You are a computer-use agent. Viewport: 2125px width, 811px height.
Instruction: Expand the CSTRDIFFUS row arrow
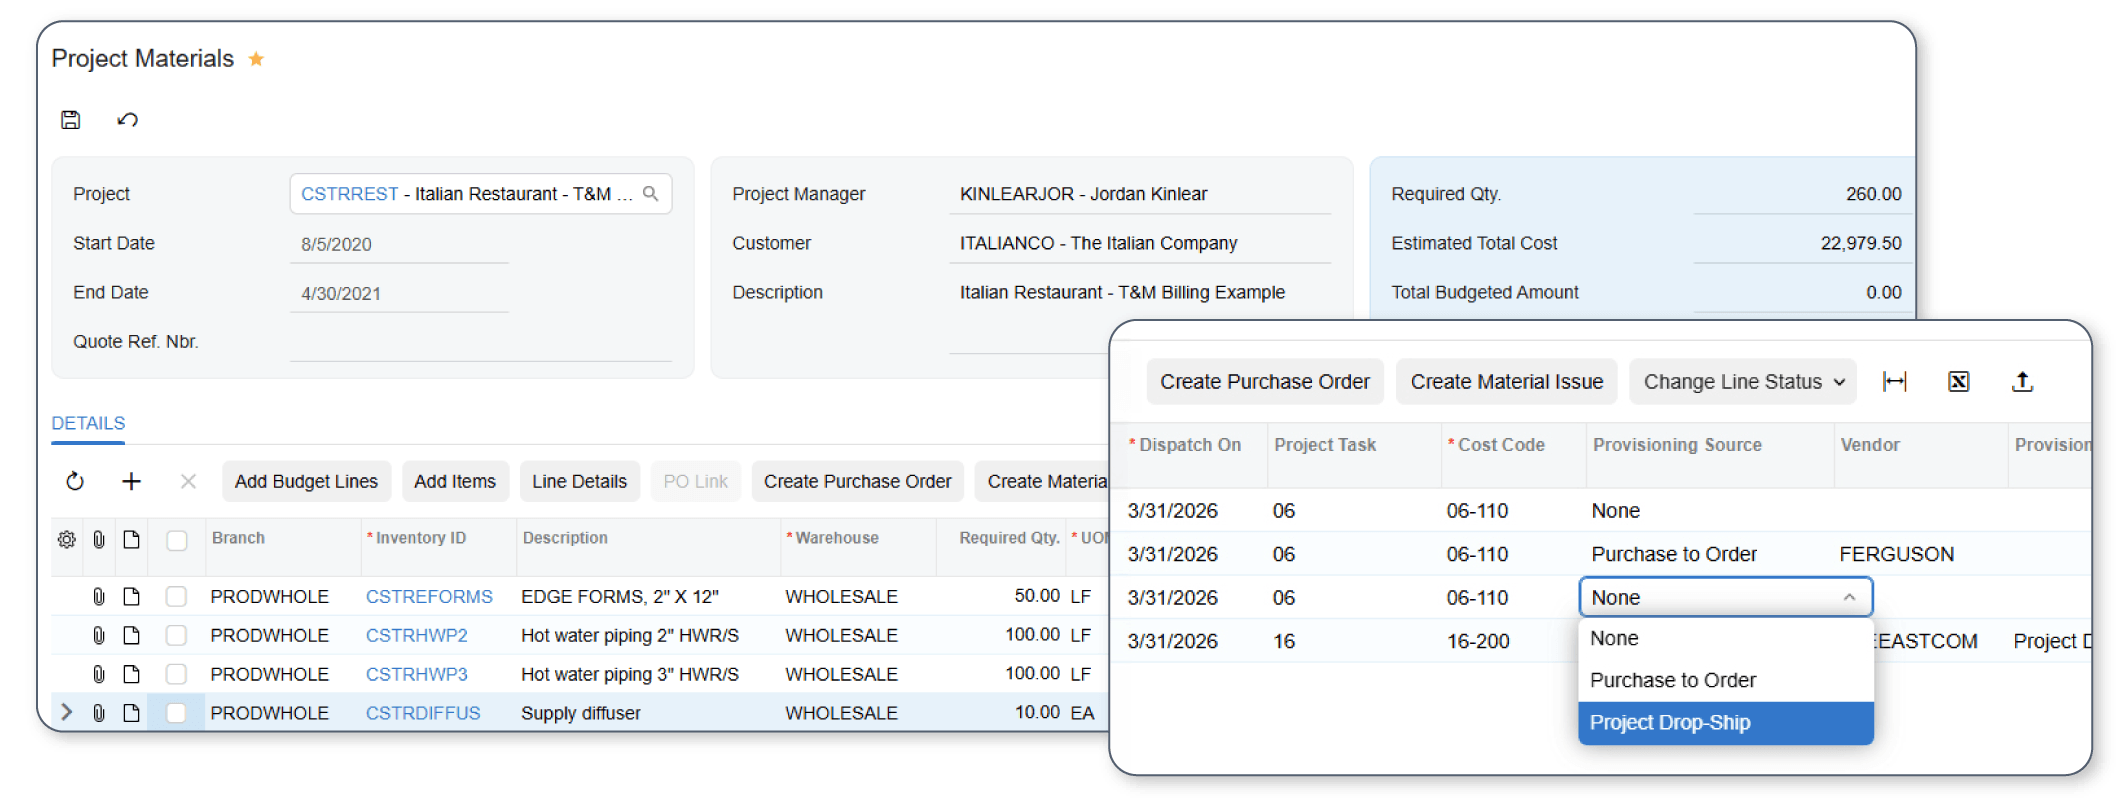click(67, 713)
